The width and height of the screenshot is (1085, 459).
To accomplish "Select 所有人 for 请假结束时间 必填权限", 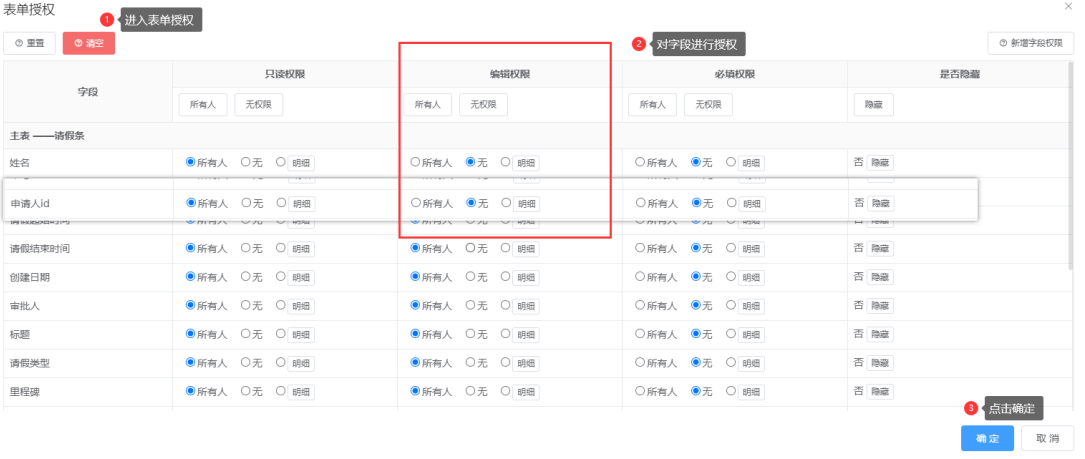I will point(640,247).
